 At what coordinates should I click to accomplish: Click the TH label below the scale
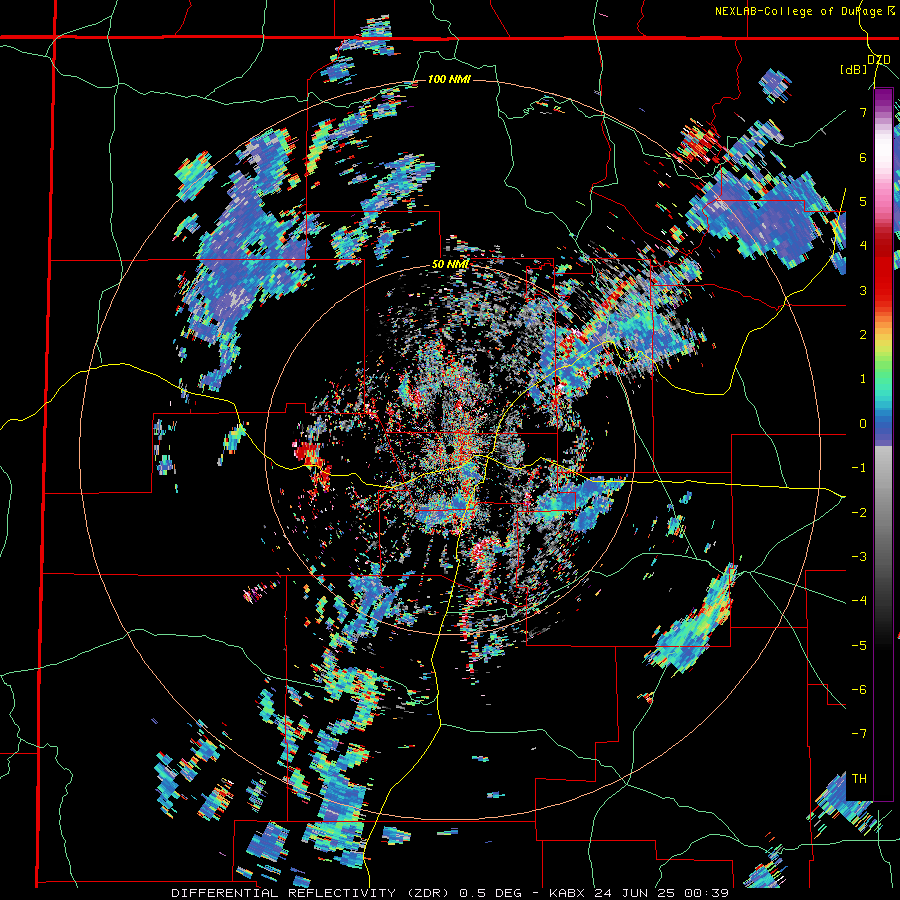tap(859, 779)
